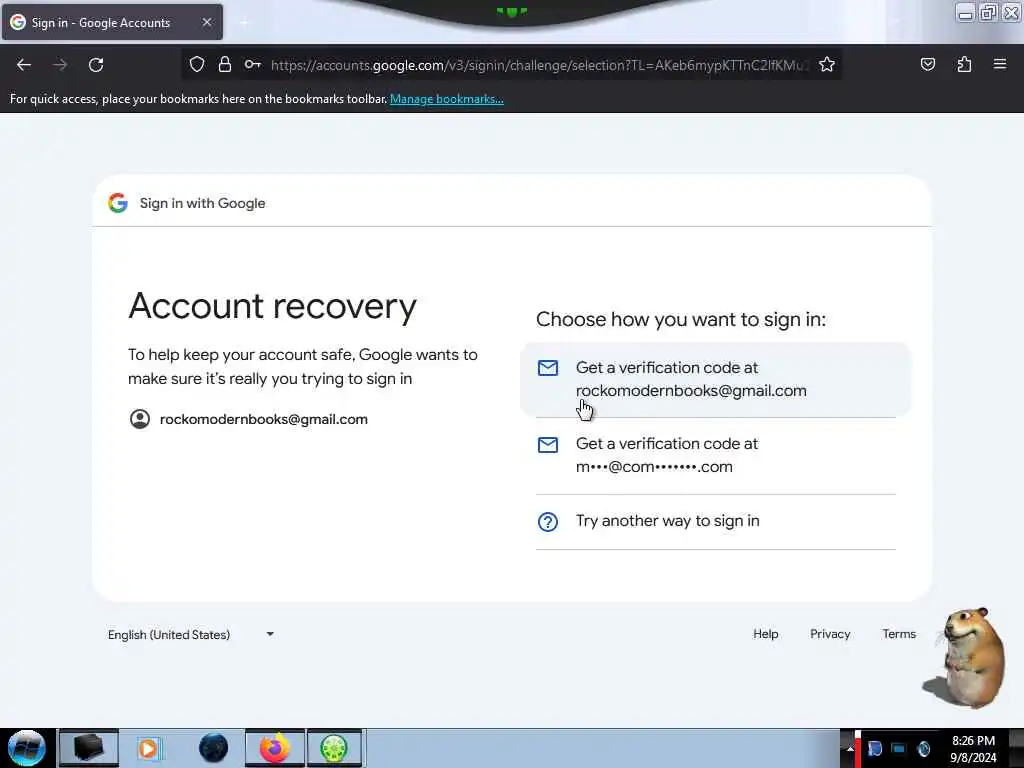
Task: Open the black box taskbar app
Action: click(89, 748)
